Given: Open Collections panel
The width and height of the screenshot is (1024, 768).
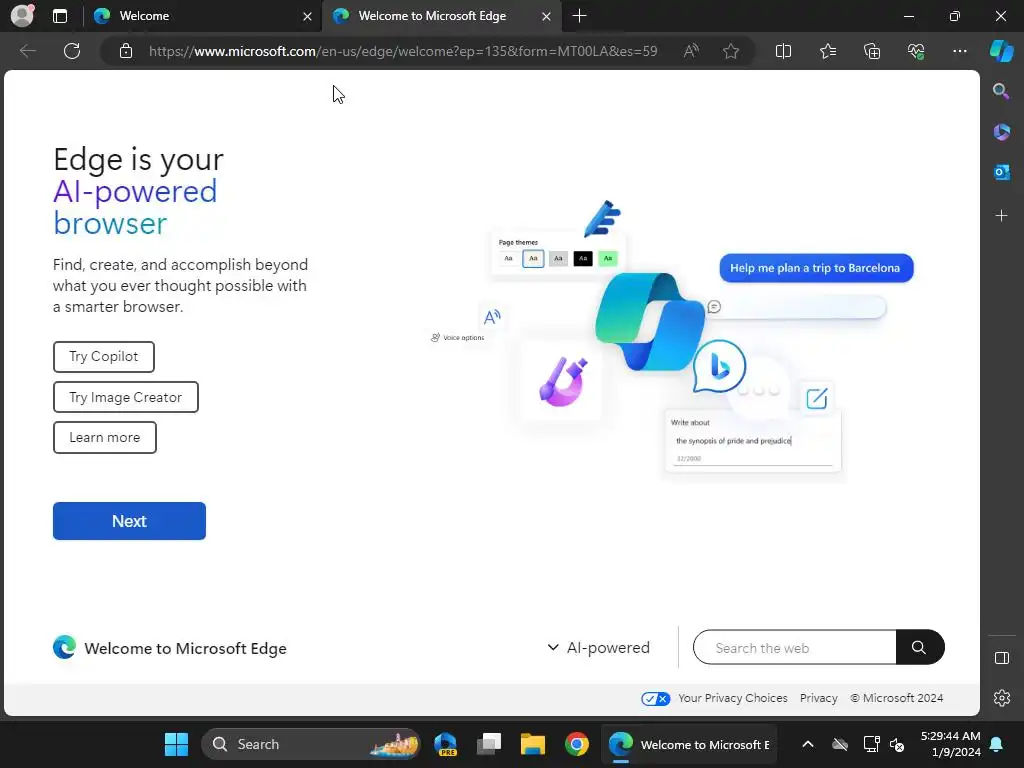Looking at the screenshot, I should (x=872, y=51).
